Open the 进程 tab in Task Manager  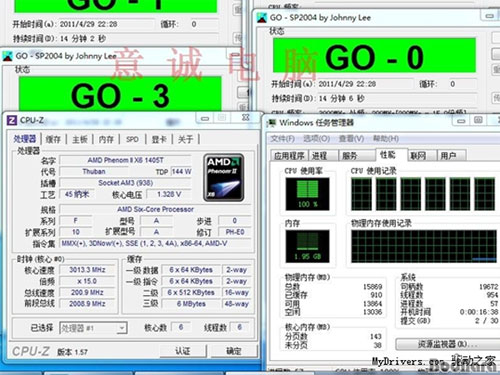[x=319, y=156]
